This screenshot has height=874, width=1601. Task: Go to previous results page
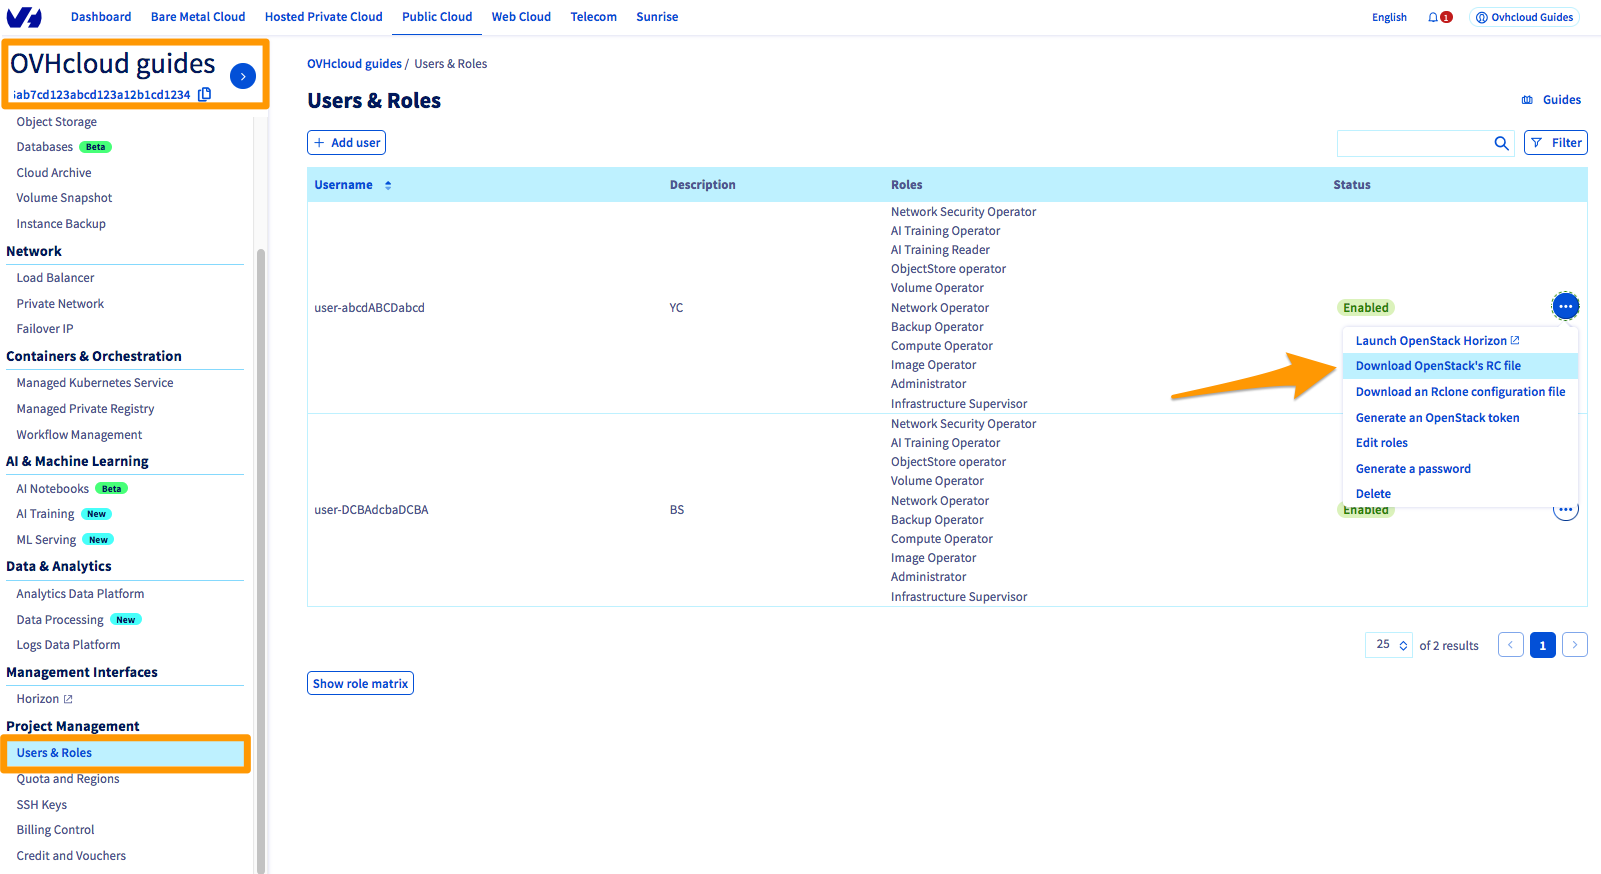1511,645
